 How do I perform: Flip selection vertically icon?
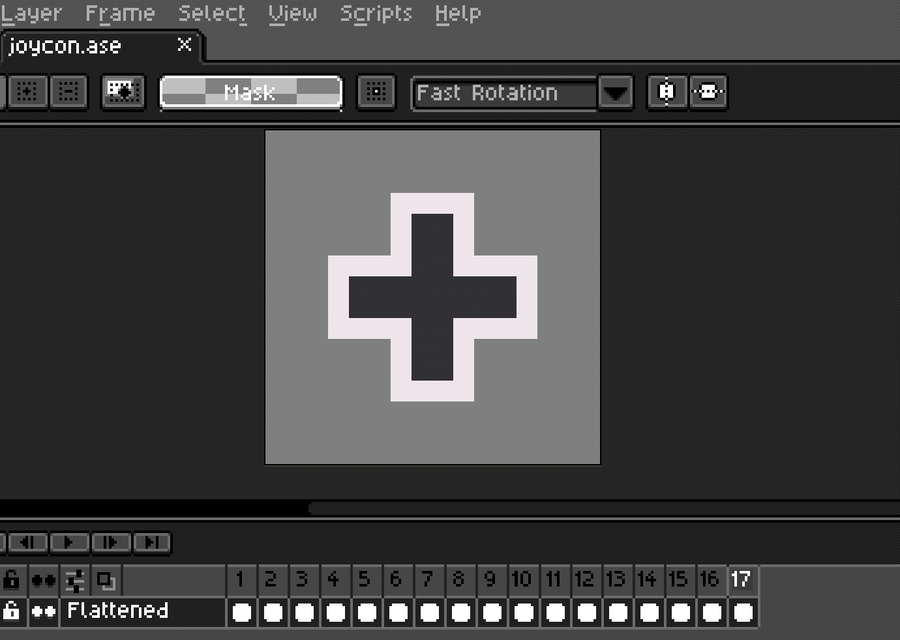(708, 92)
